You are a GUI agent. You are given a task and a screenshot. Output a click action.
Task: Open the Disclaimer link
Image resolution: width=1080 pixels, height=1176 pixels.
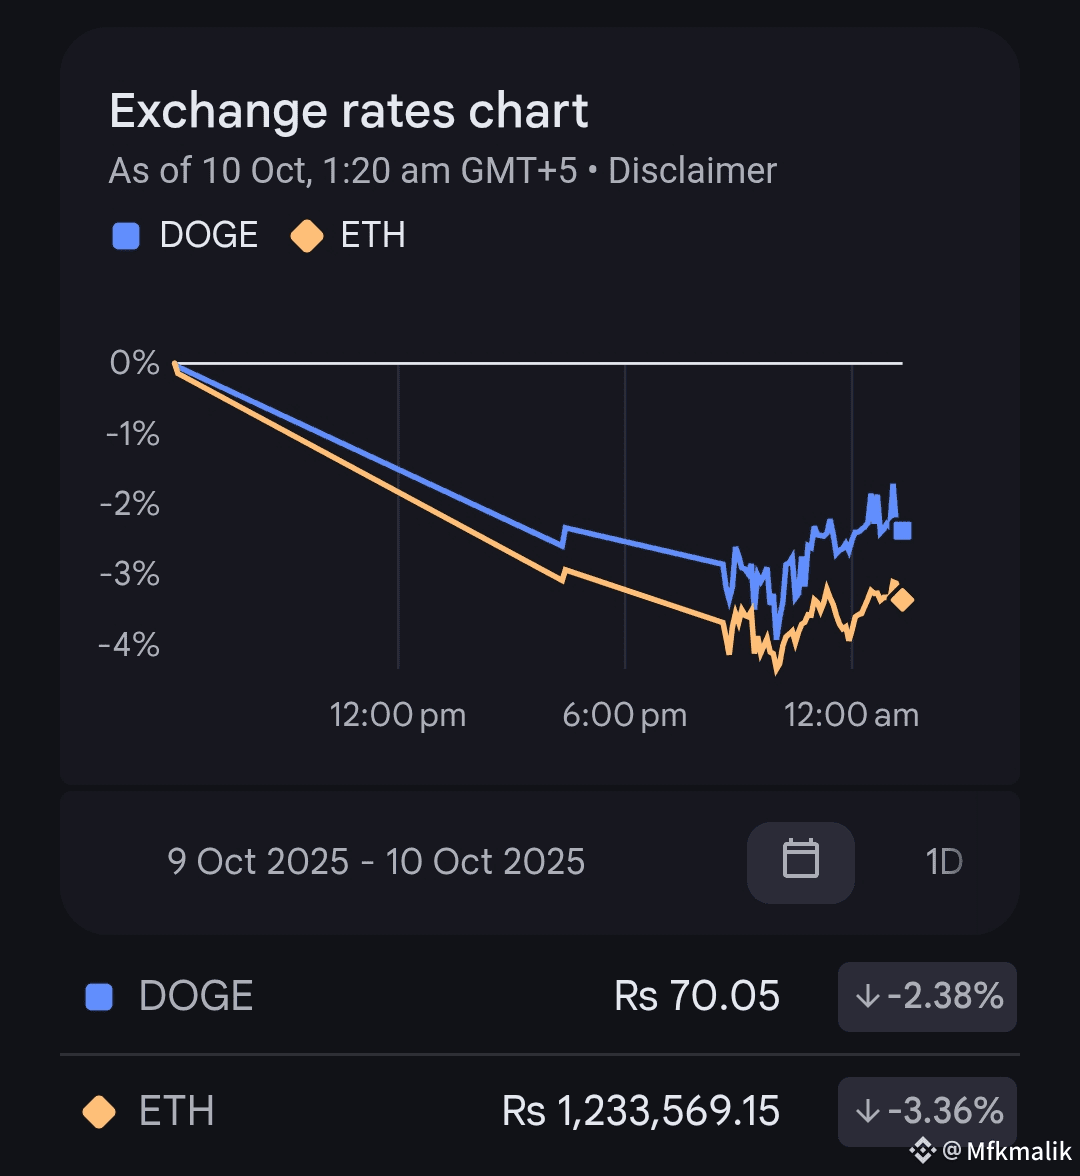692,171
